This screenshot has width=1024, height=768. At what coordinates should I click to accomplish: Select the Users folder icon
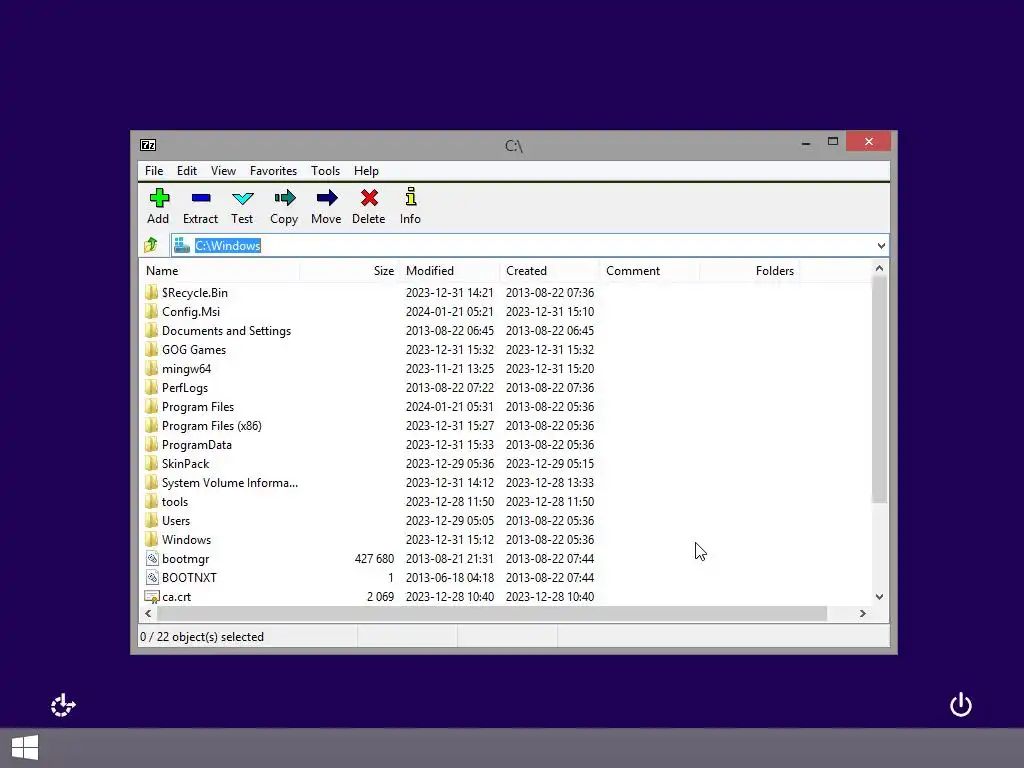pos(152,520)
